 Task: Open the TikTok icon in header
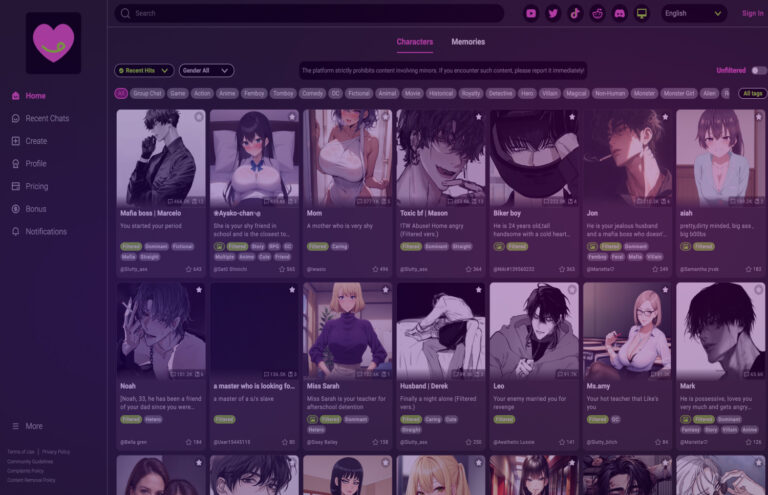pyautogui.click(x=575, y=14)
